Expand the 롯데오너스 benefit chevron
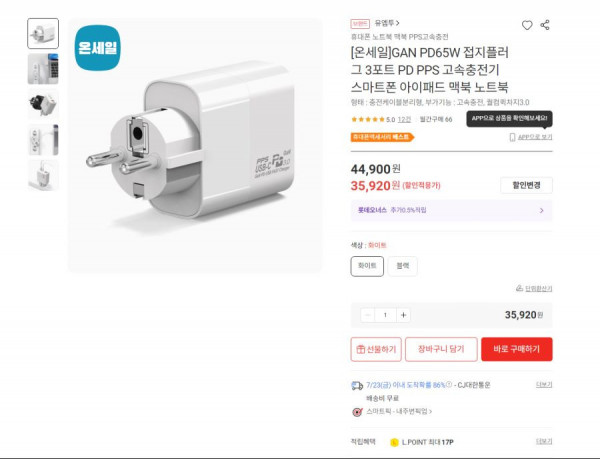 [x=541, y=210]
